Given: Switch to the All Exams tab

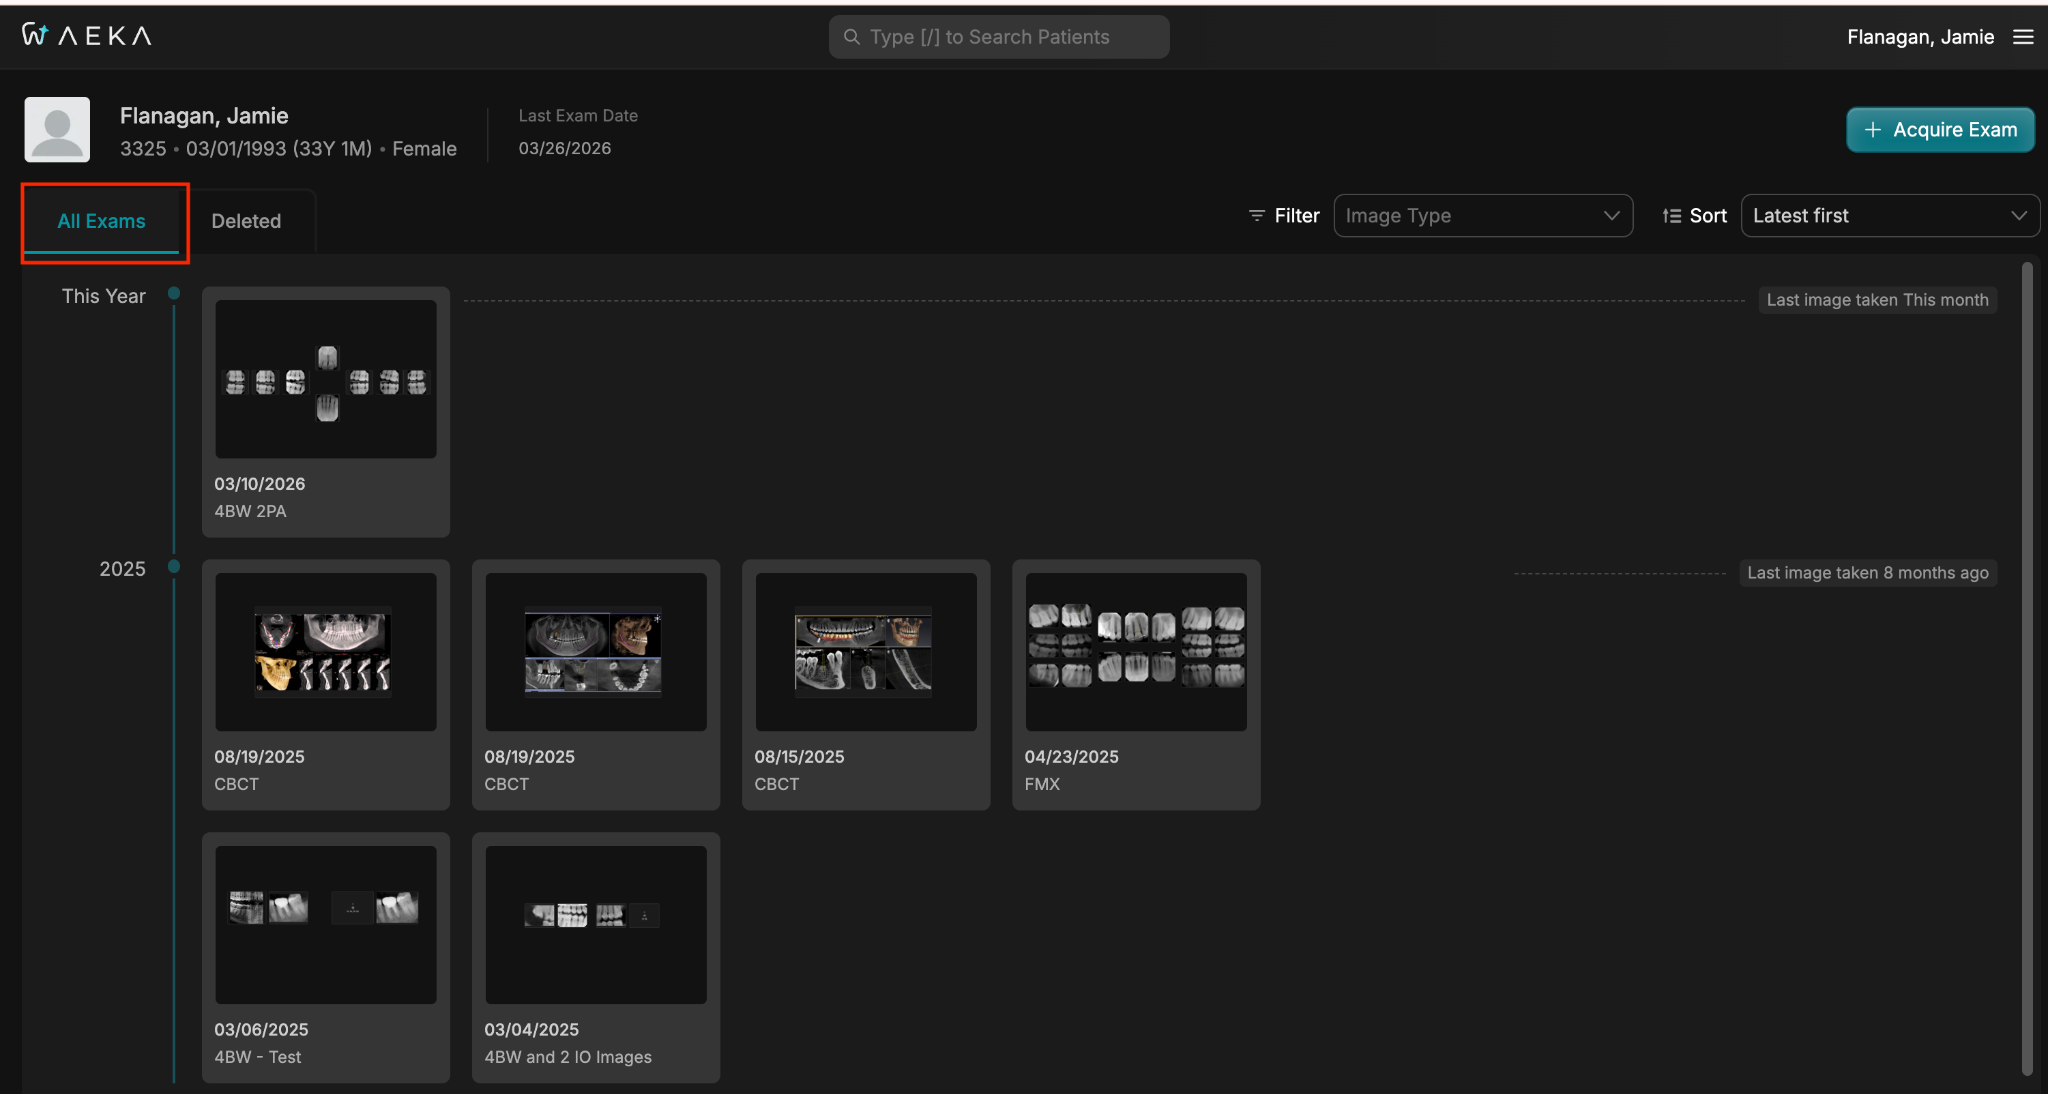Looking at the screenshot, I should pyautogui.click(x=101, y=221).
